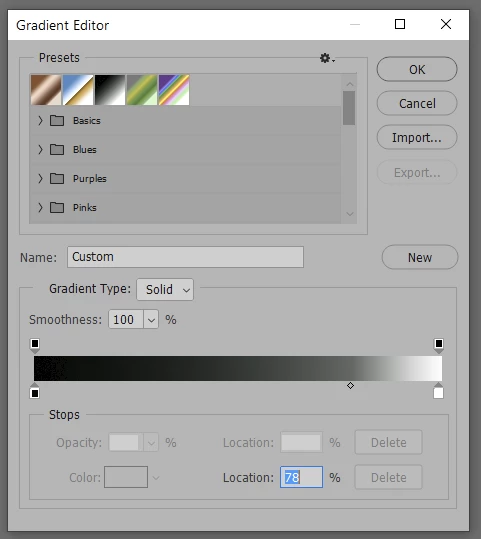This screenshot has height=539, width=481.
Task: Expand the Pinks folder chevron
Action: [40, 208]
